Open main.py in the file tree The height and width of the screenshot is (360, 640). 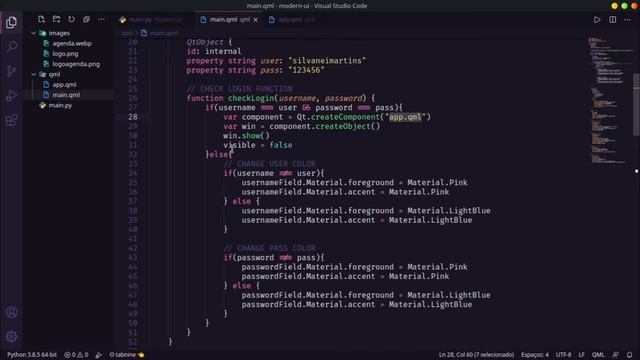(60, 105)
